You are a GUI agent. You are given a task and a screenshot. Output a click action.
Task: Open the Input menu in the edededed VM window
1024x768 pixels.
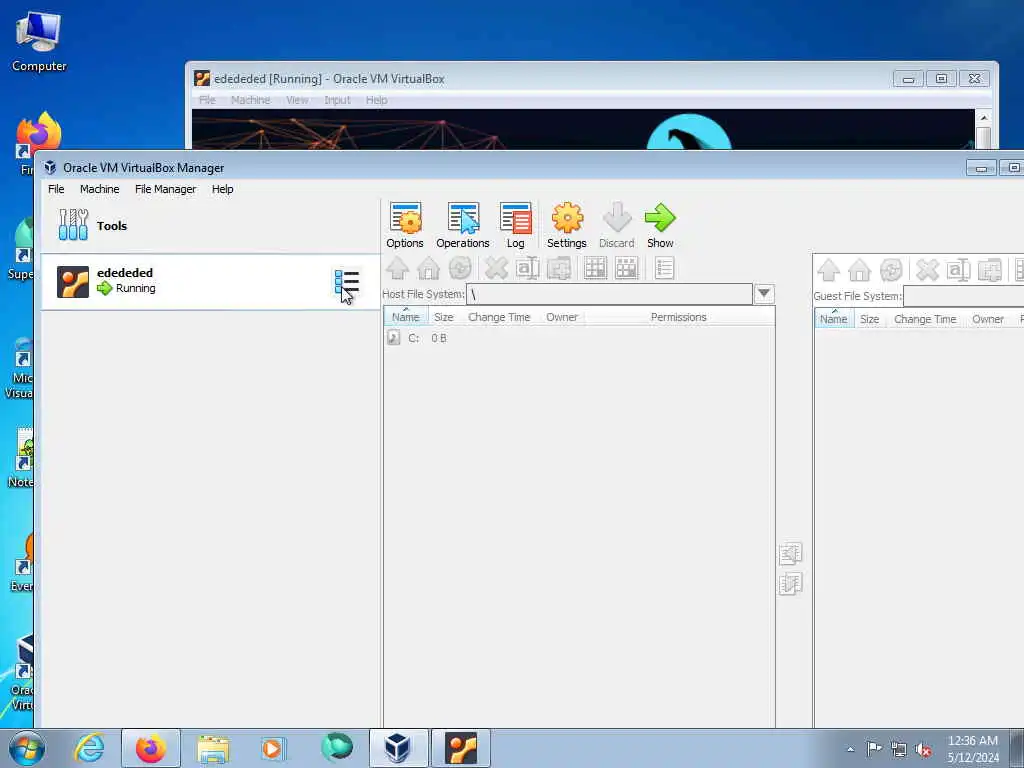(x=337, y=100)
